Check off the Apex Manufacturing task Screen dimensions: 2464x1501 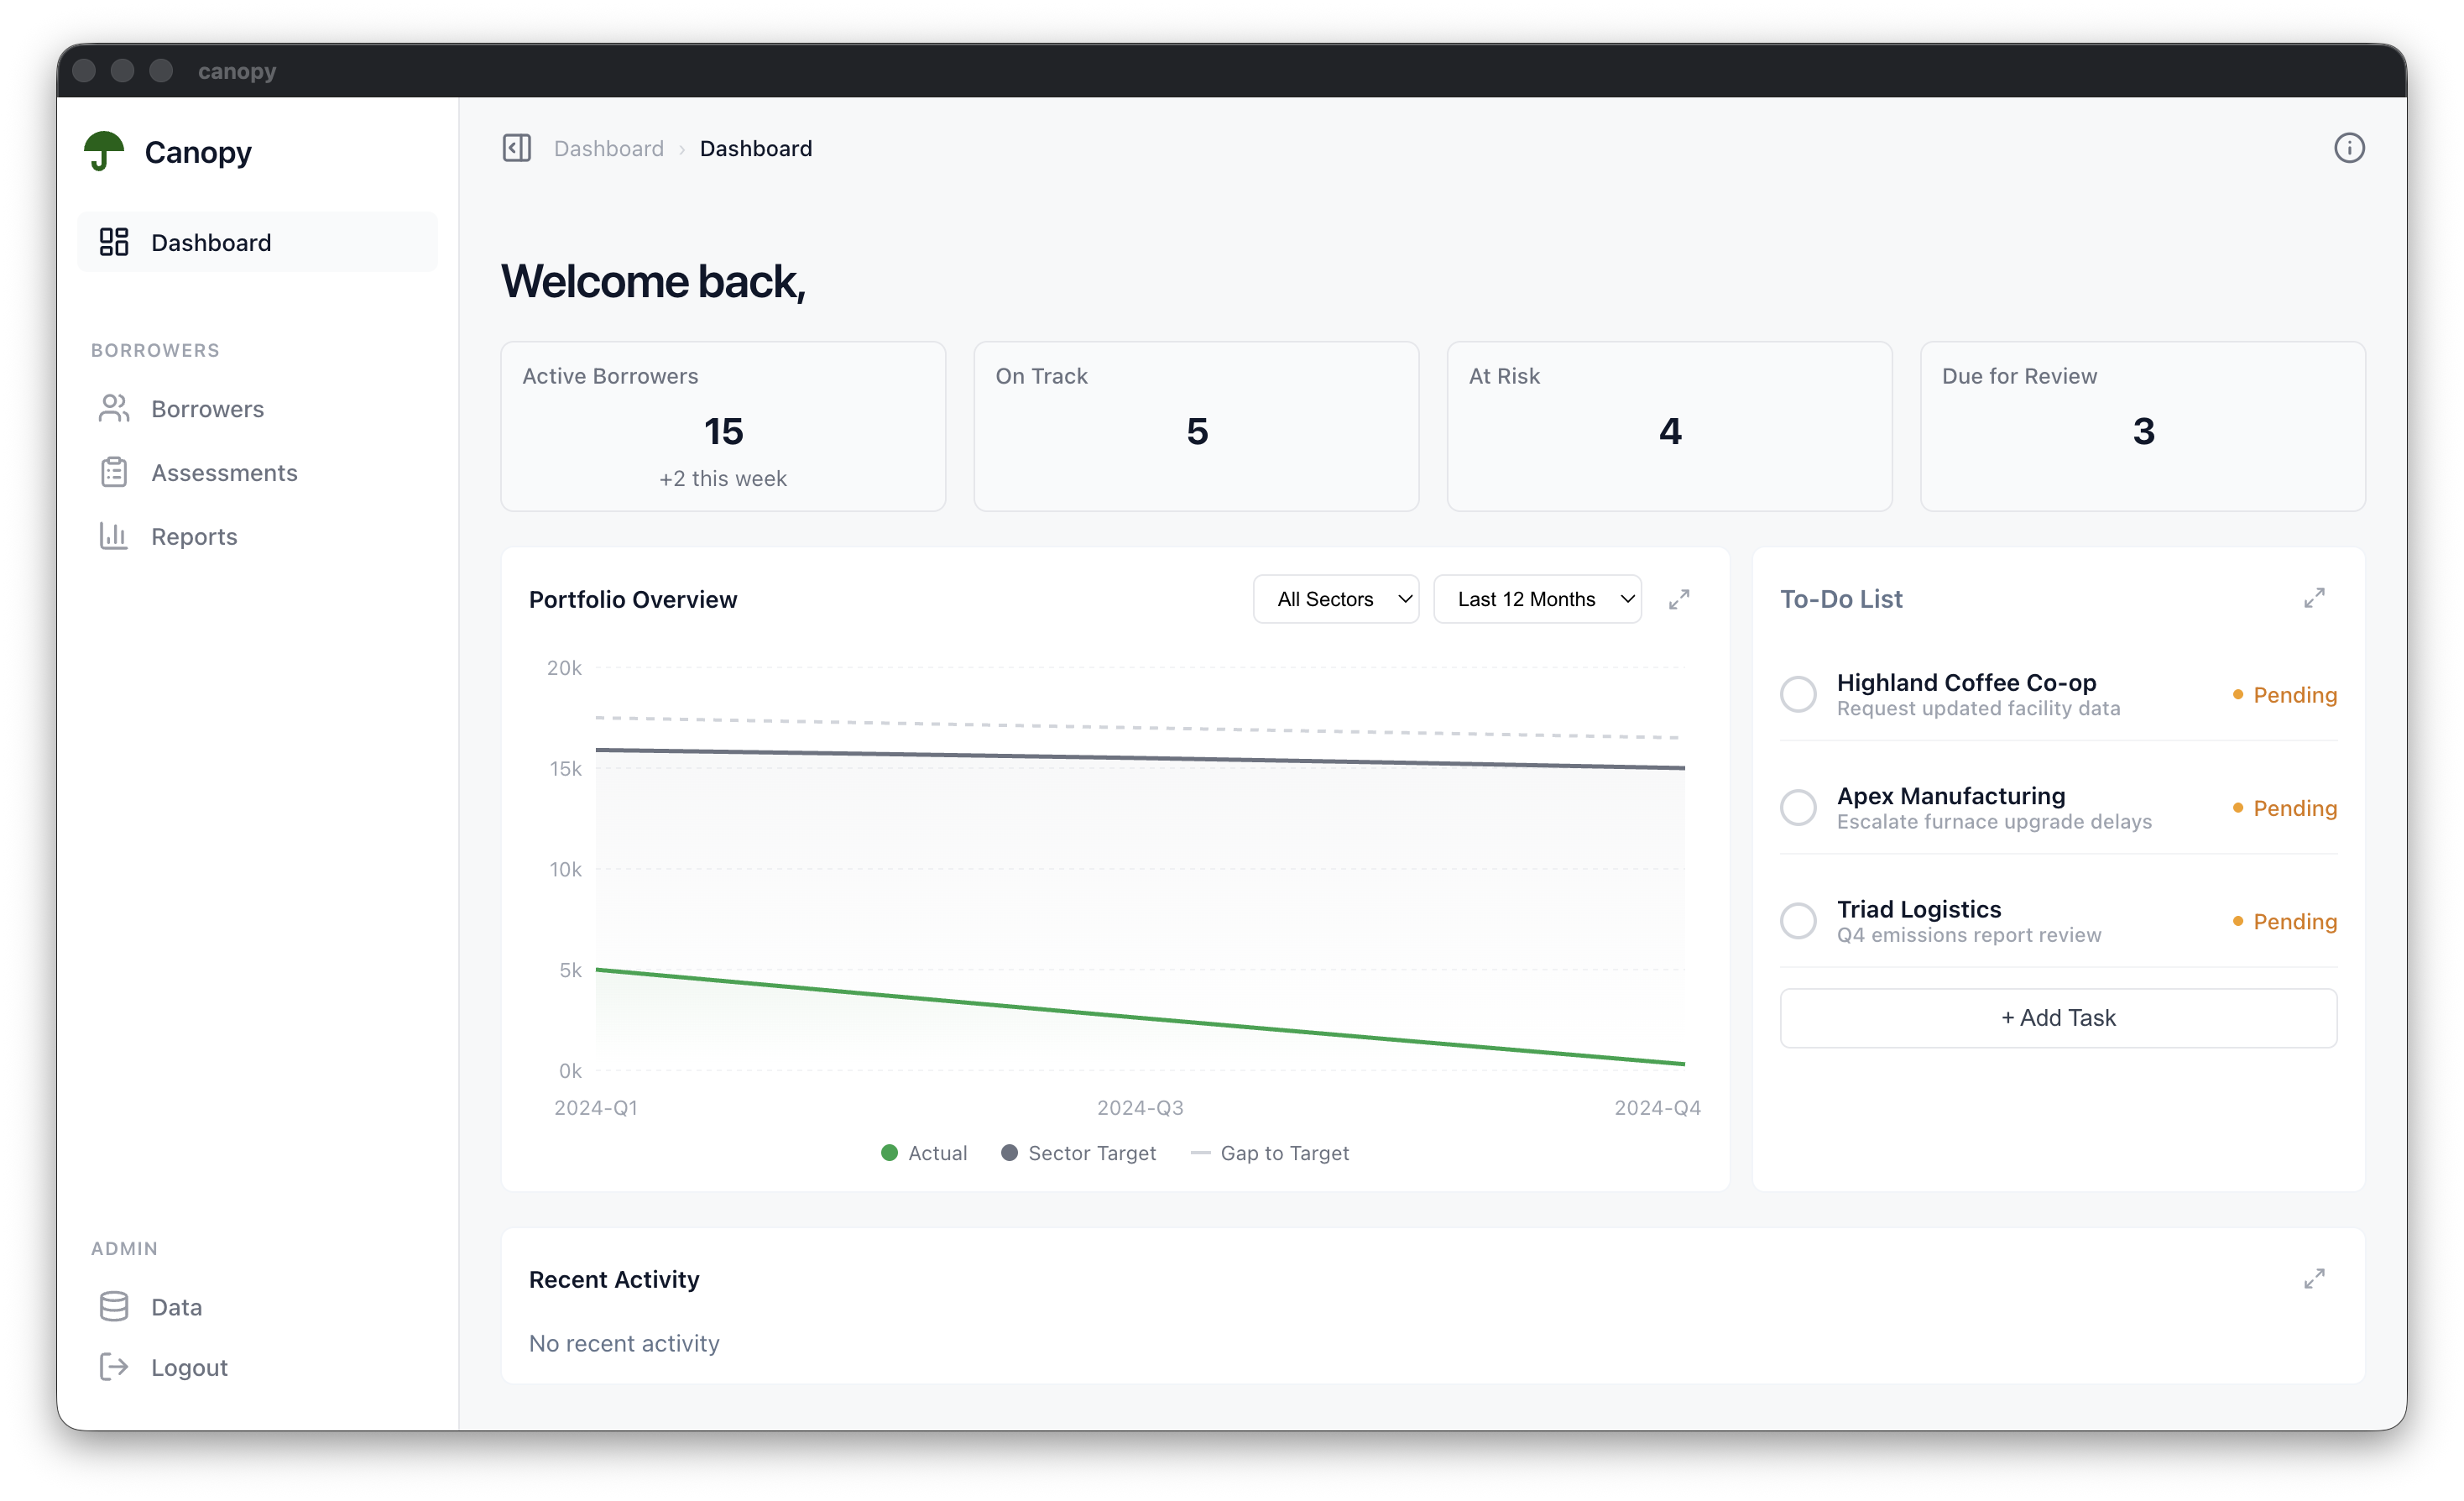pos(1797,807)
